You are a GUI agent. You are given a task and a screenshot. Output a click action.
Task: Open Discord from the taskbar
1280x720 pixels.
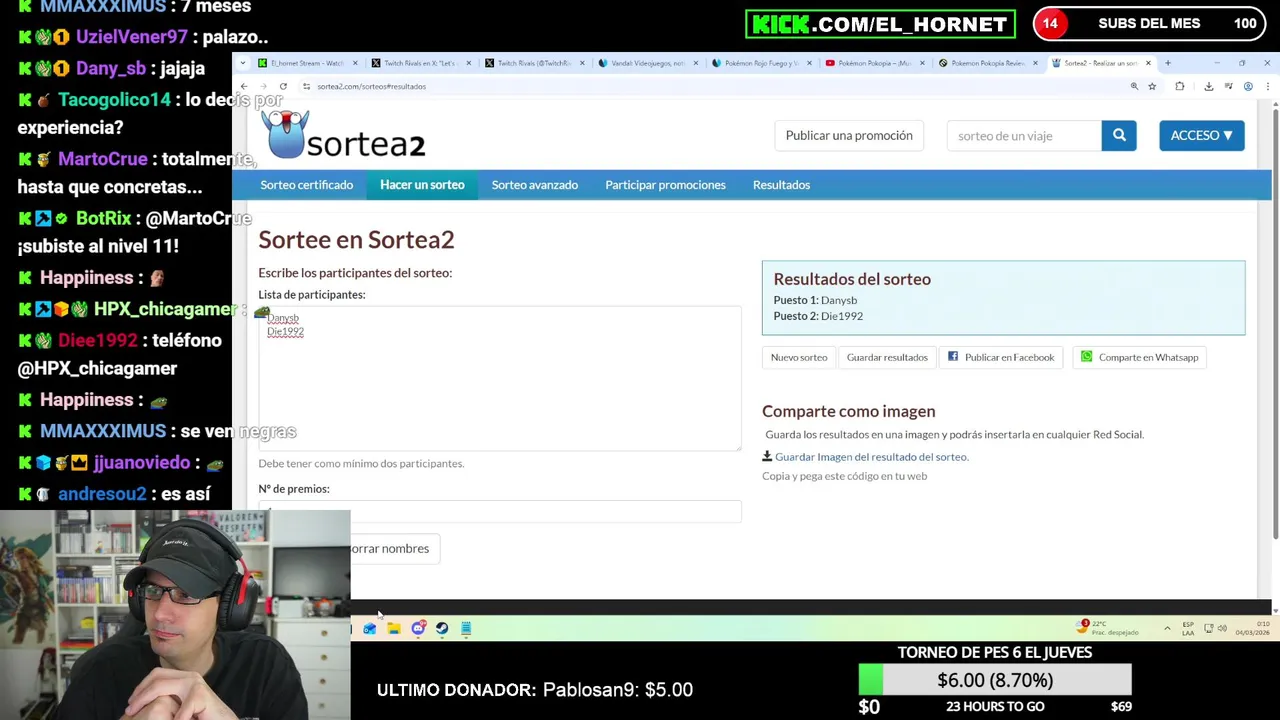[x=418, y=628]
